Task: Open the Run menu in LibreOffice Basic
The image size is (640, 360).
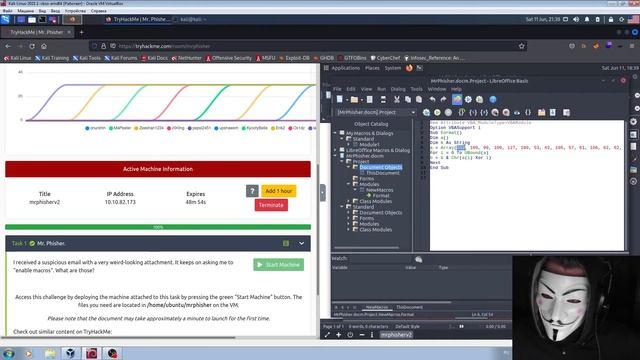Action: [381, 89]
